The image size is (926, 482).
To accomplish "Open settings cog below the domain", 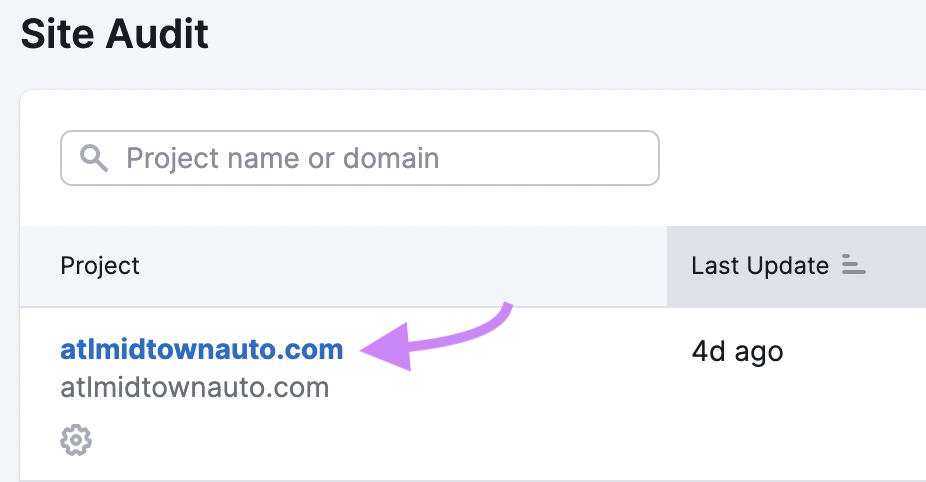I will pyautogui.click(x=76, y=440).
